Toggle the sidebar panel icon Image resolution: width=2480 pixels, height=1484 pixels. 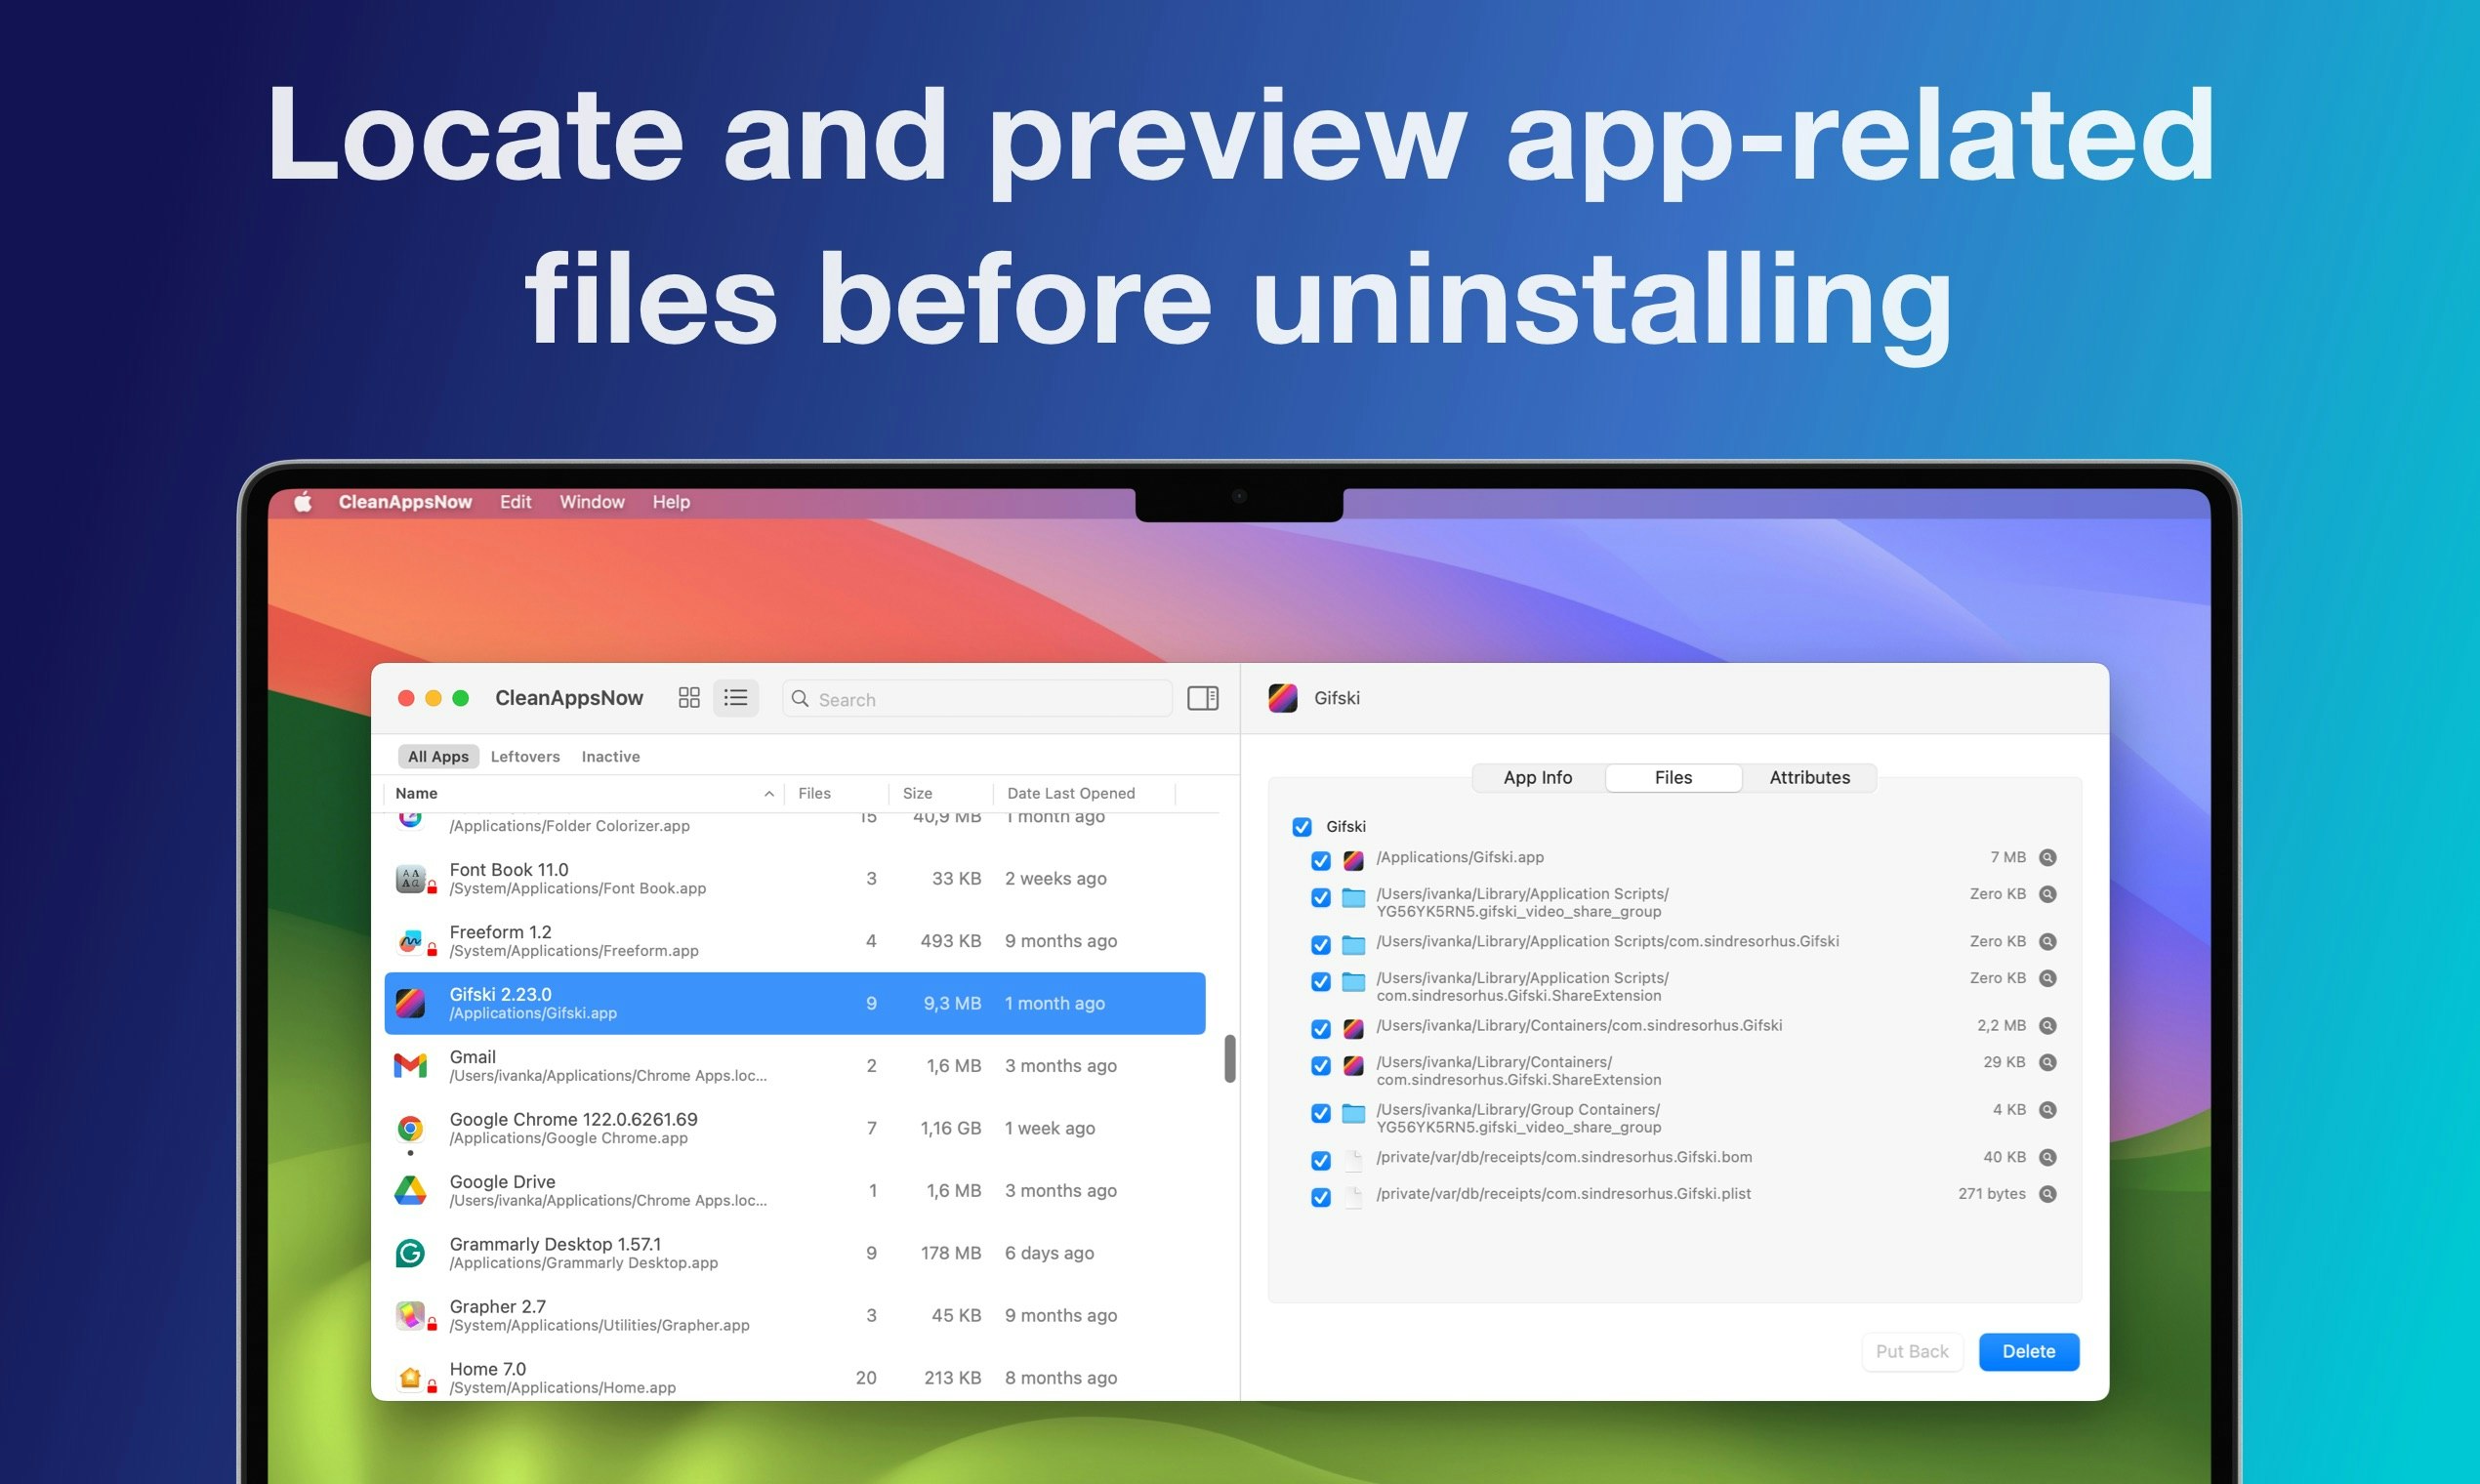(x=1202, y=697)
